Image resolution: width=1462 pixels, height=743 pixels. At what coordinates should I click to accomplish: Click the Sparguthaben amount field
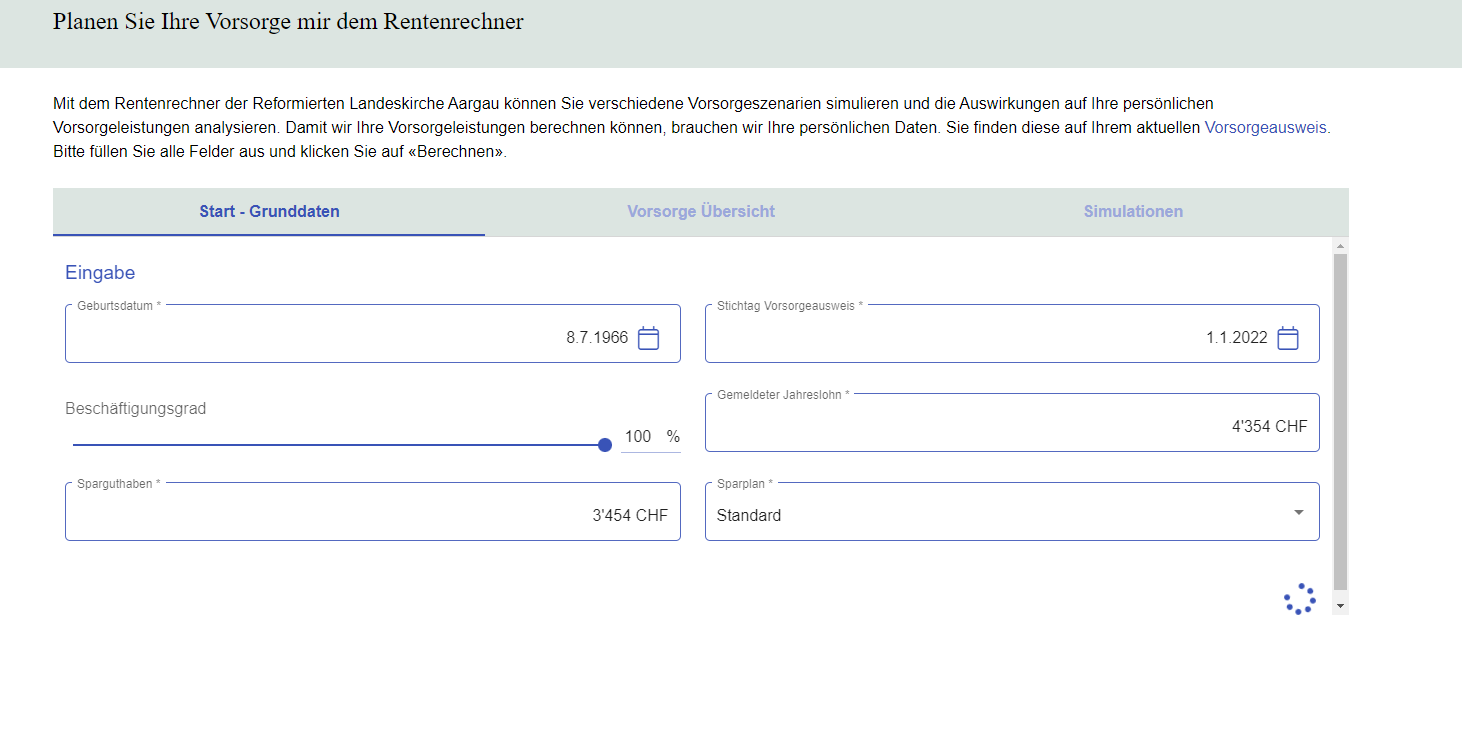point(372,516)
